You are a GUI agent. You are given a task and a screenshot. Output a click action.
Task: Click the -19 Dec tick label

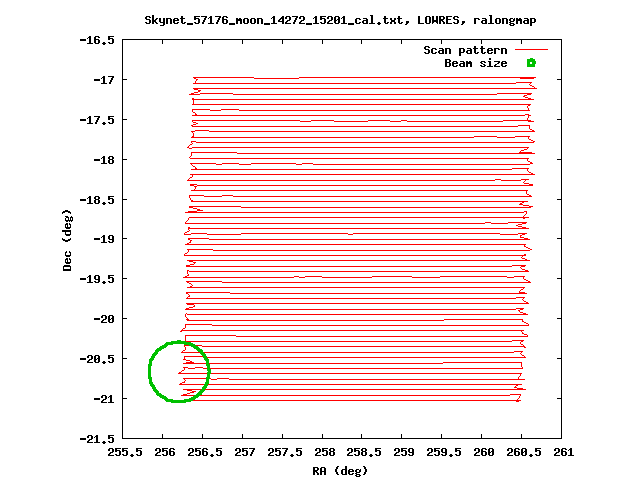point(104,239)
